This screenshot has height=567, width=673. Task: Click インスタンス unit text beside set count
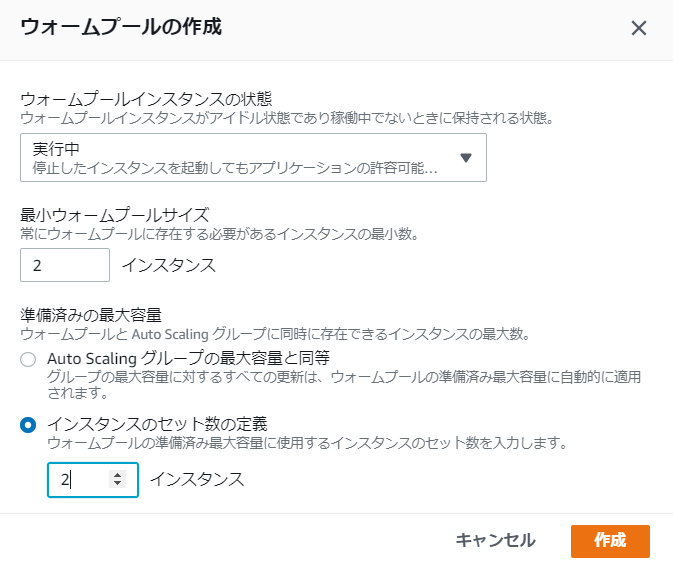coord(197,479)
